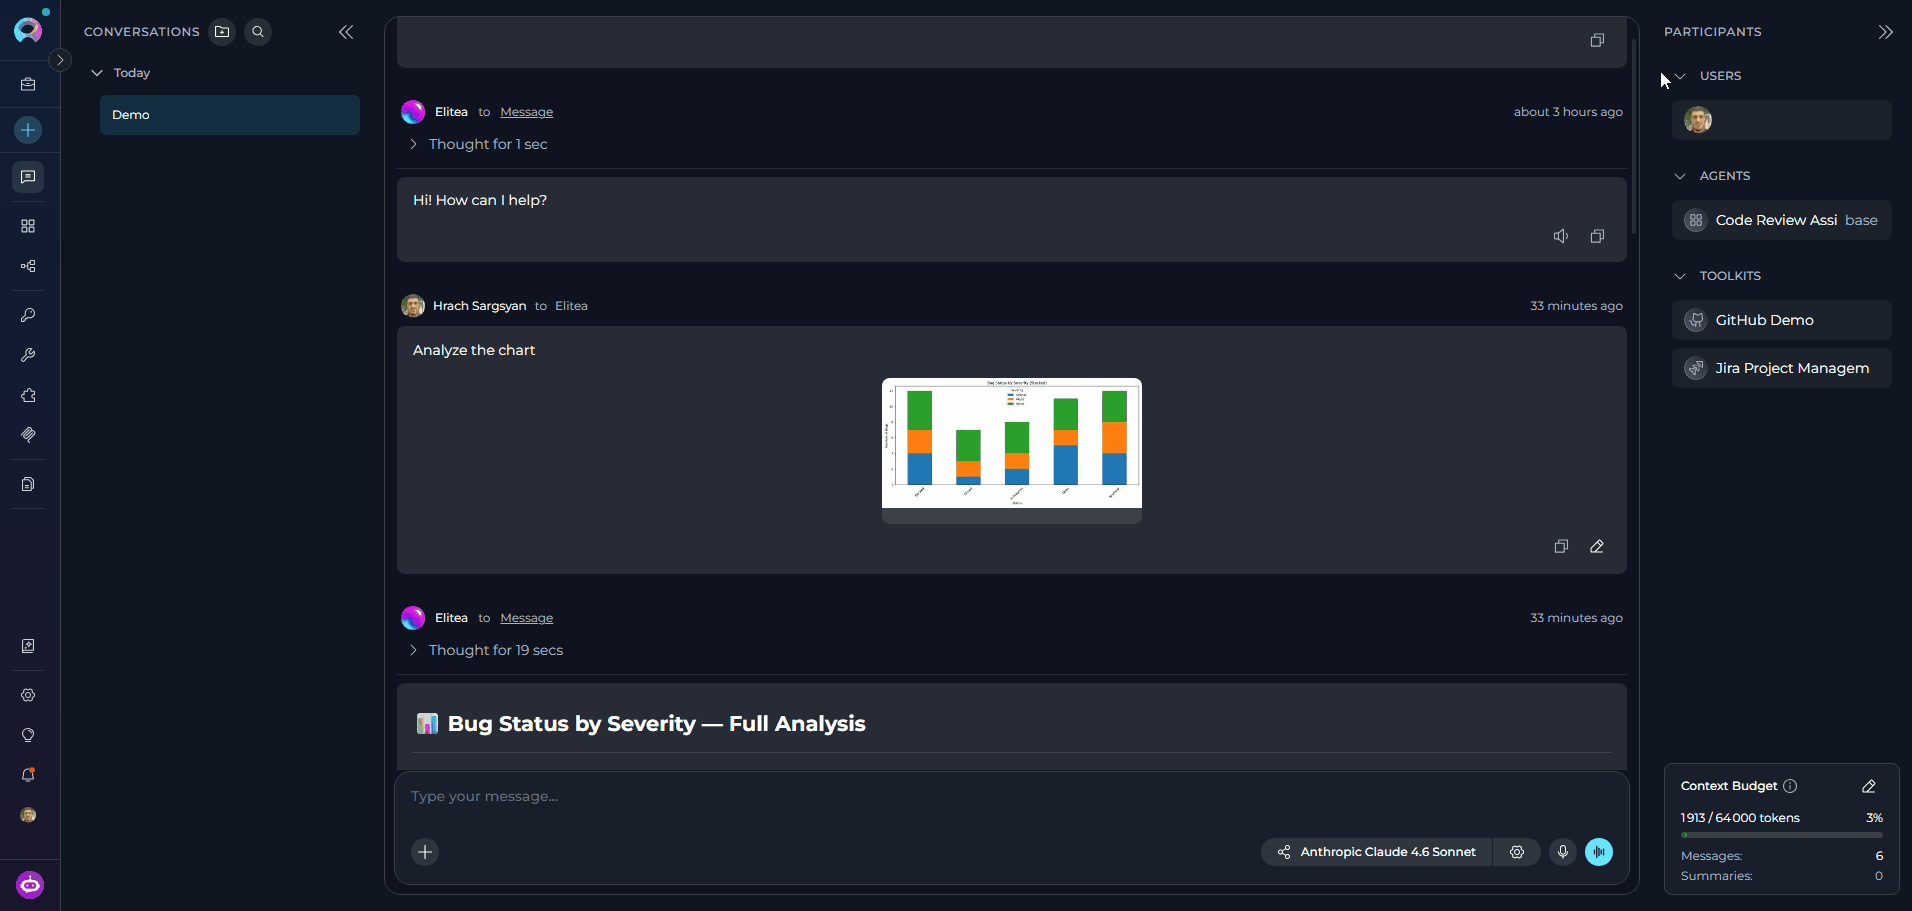Click the chat vertical scrollbar
Viewport: 1912px width, 911px height.
click(x=1634, y=136)
